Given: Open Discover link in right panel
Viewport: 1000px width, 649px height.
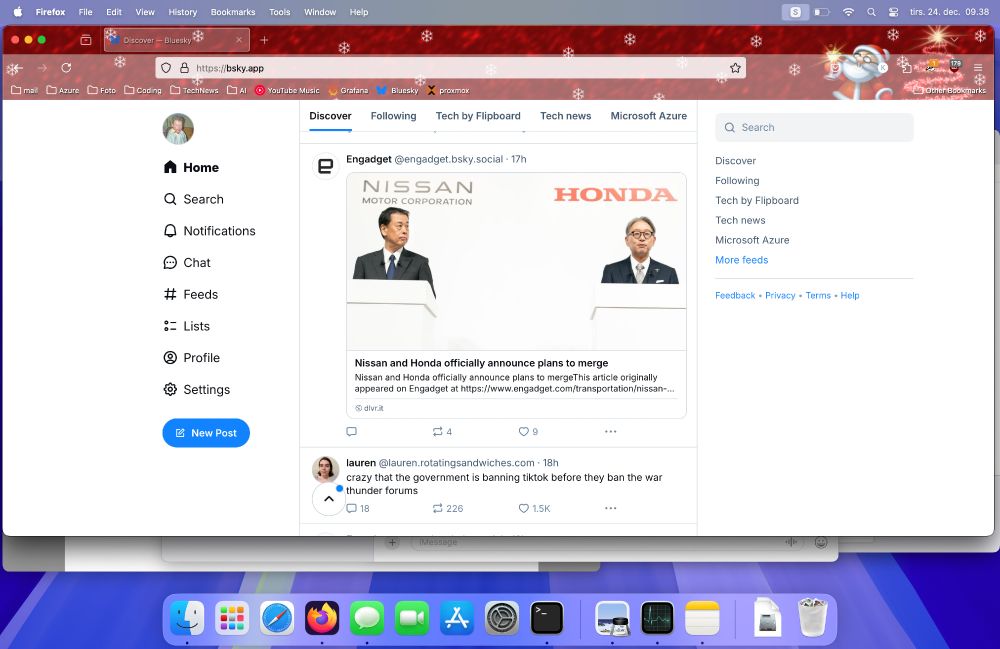Looking at the screenshot, I should coord(735,161).
